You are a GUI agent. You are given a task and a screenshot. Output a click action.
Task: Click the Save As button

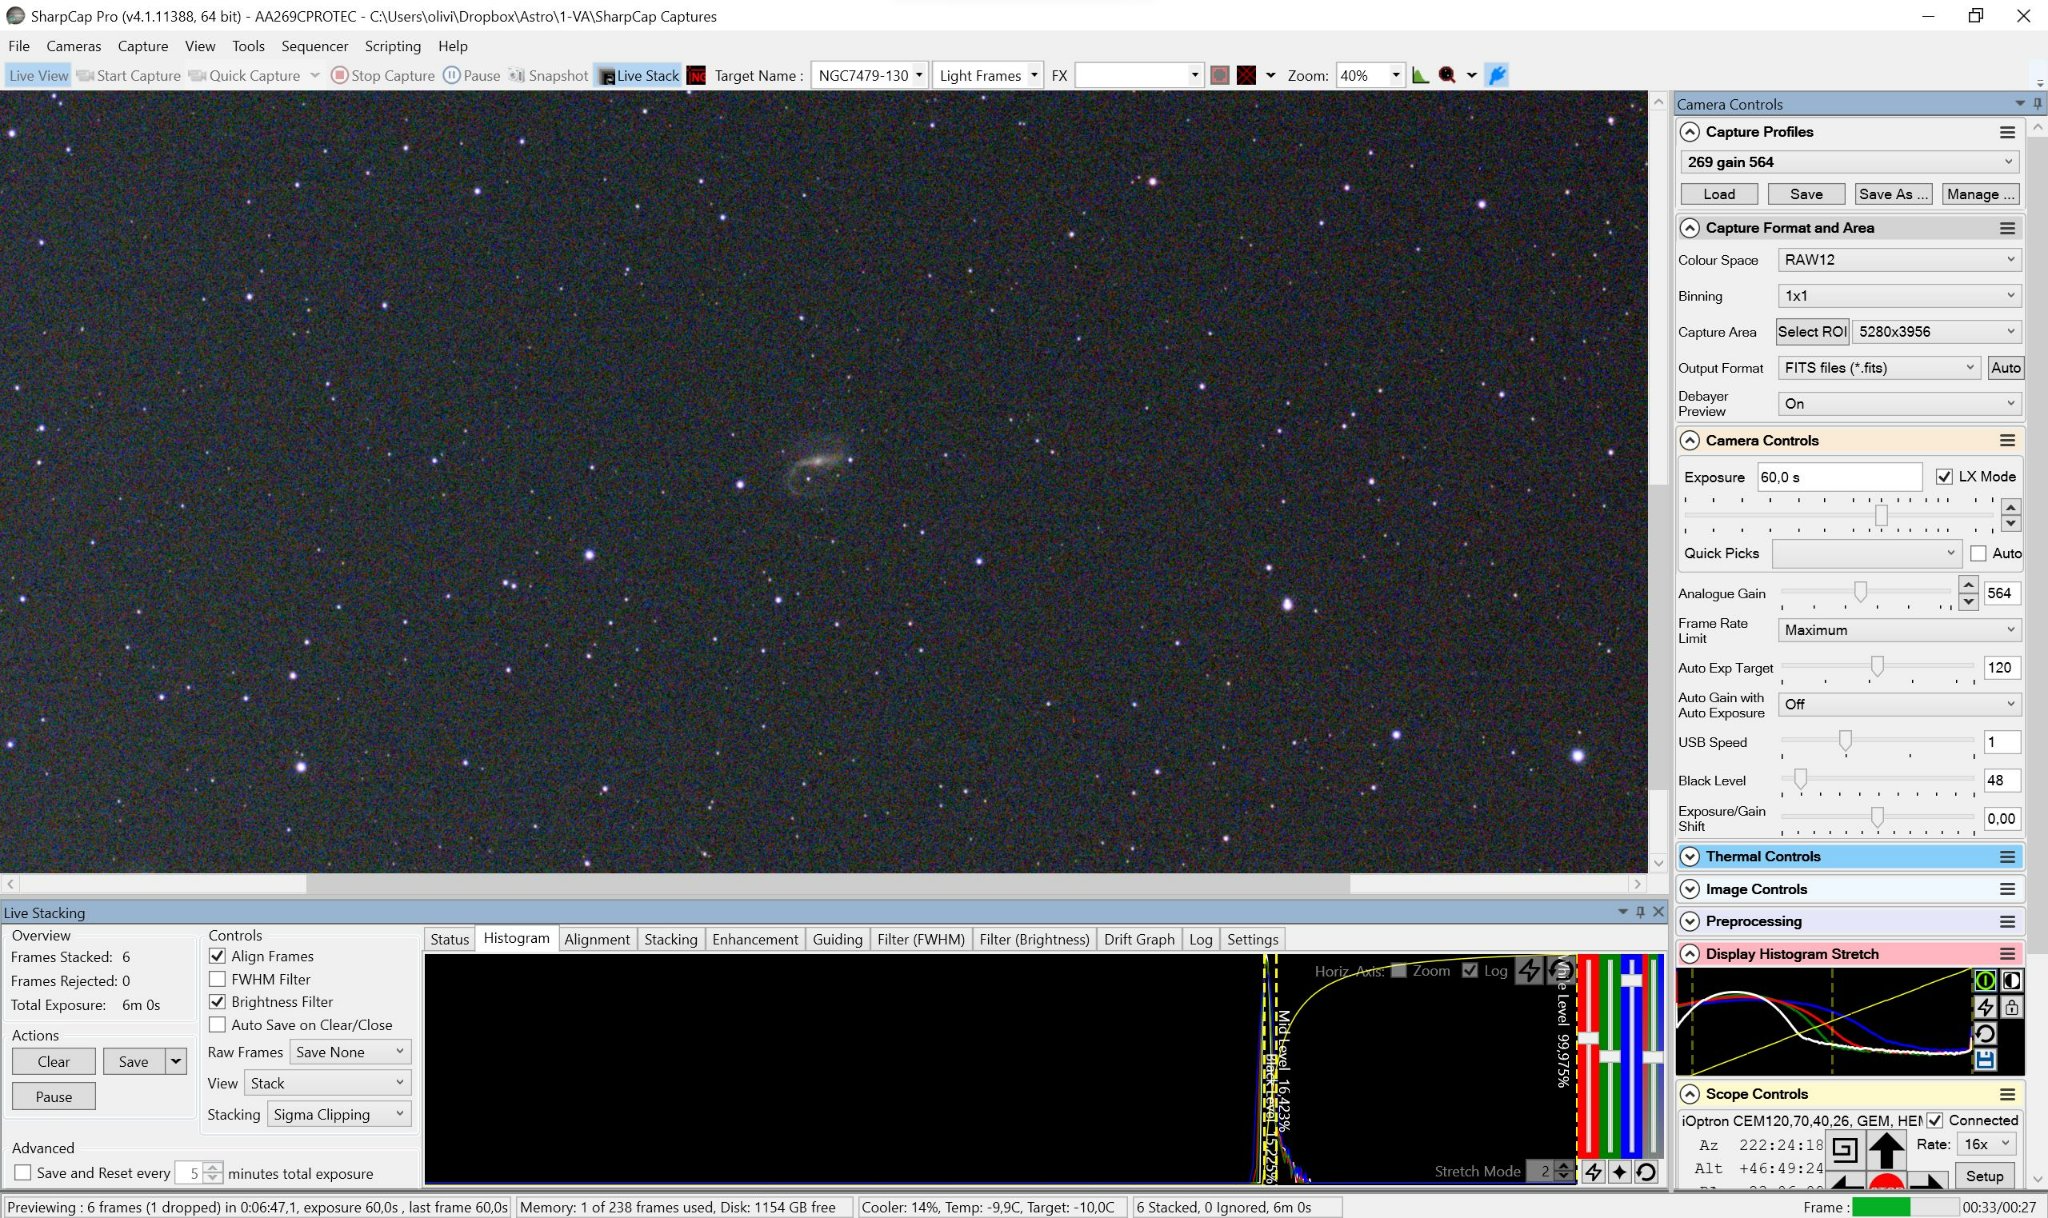point(1893,194)
